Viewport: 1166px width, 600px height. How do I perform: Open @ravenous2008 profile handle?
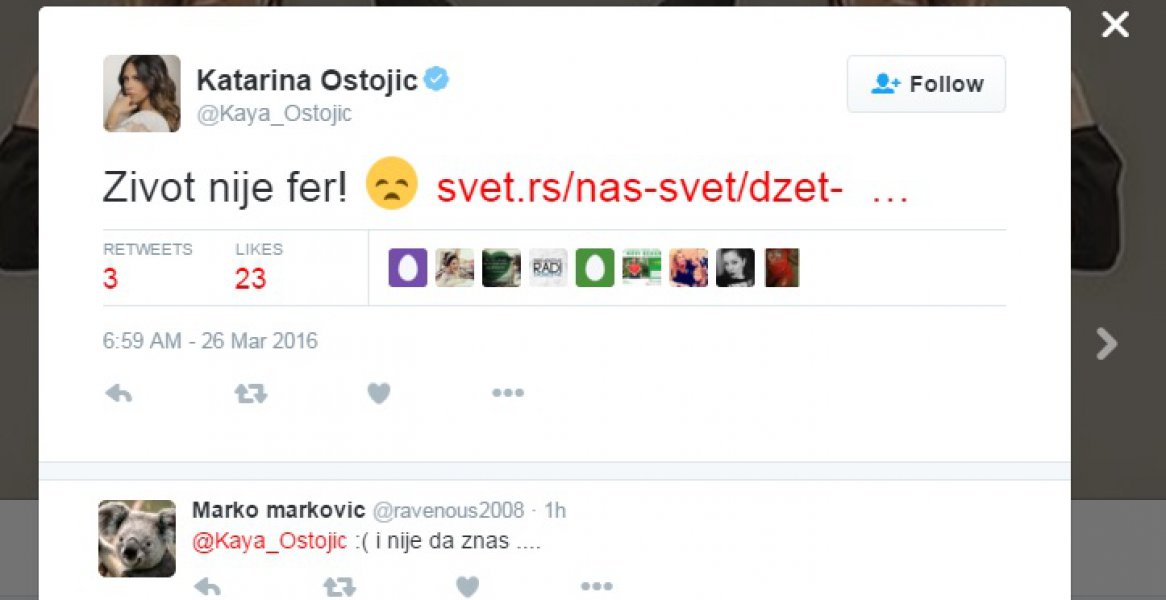[x=448, y=511]
